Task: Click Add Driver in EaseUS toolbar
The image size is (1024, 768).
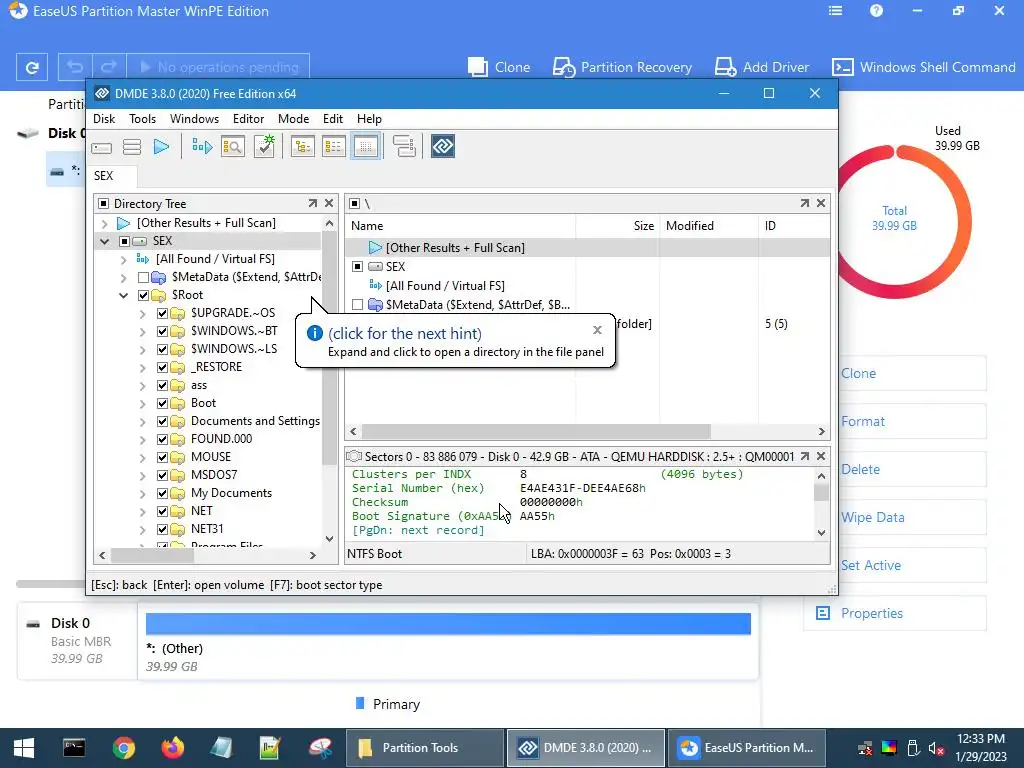Action: (x=762, y=67)
